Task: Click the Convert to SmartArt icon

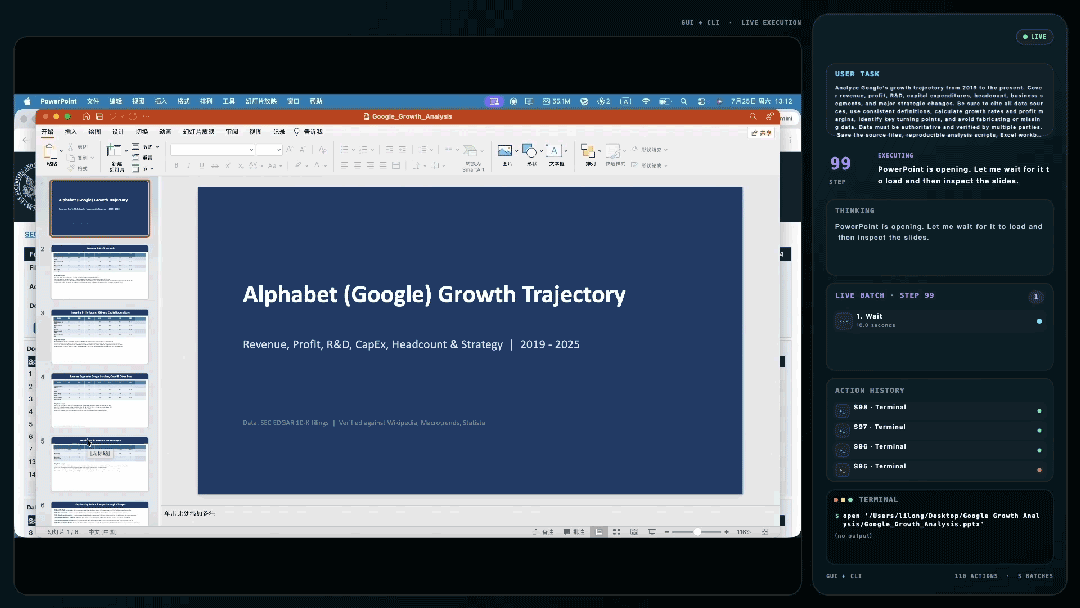Action: (x=470, y=151)
